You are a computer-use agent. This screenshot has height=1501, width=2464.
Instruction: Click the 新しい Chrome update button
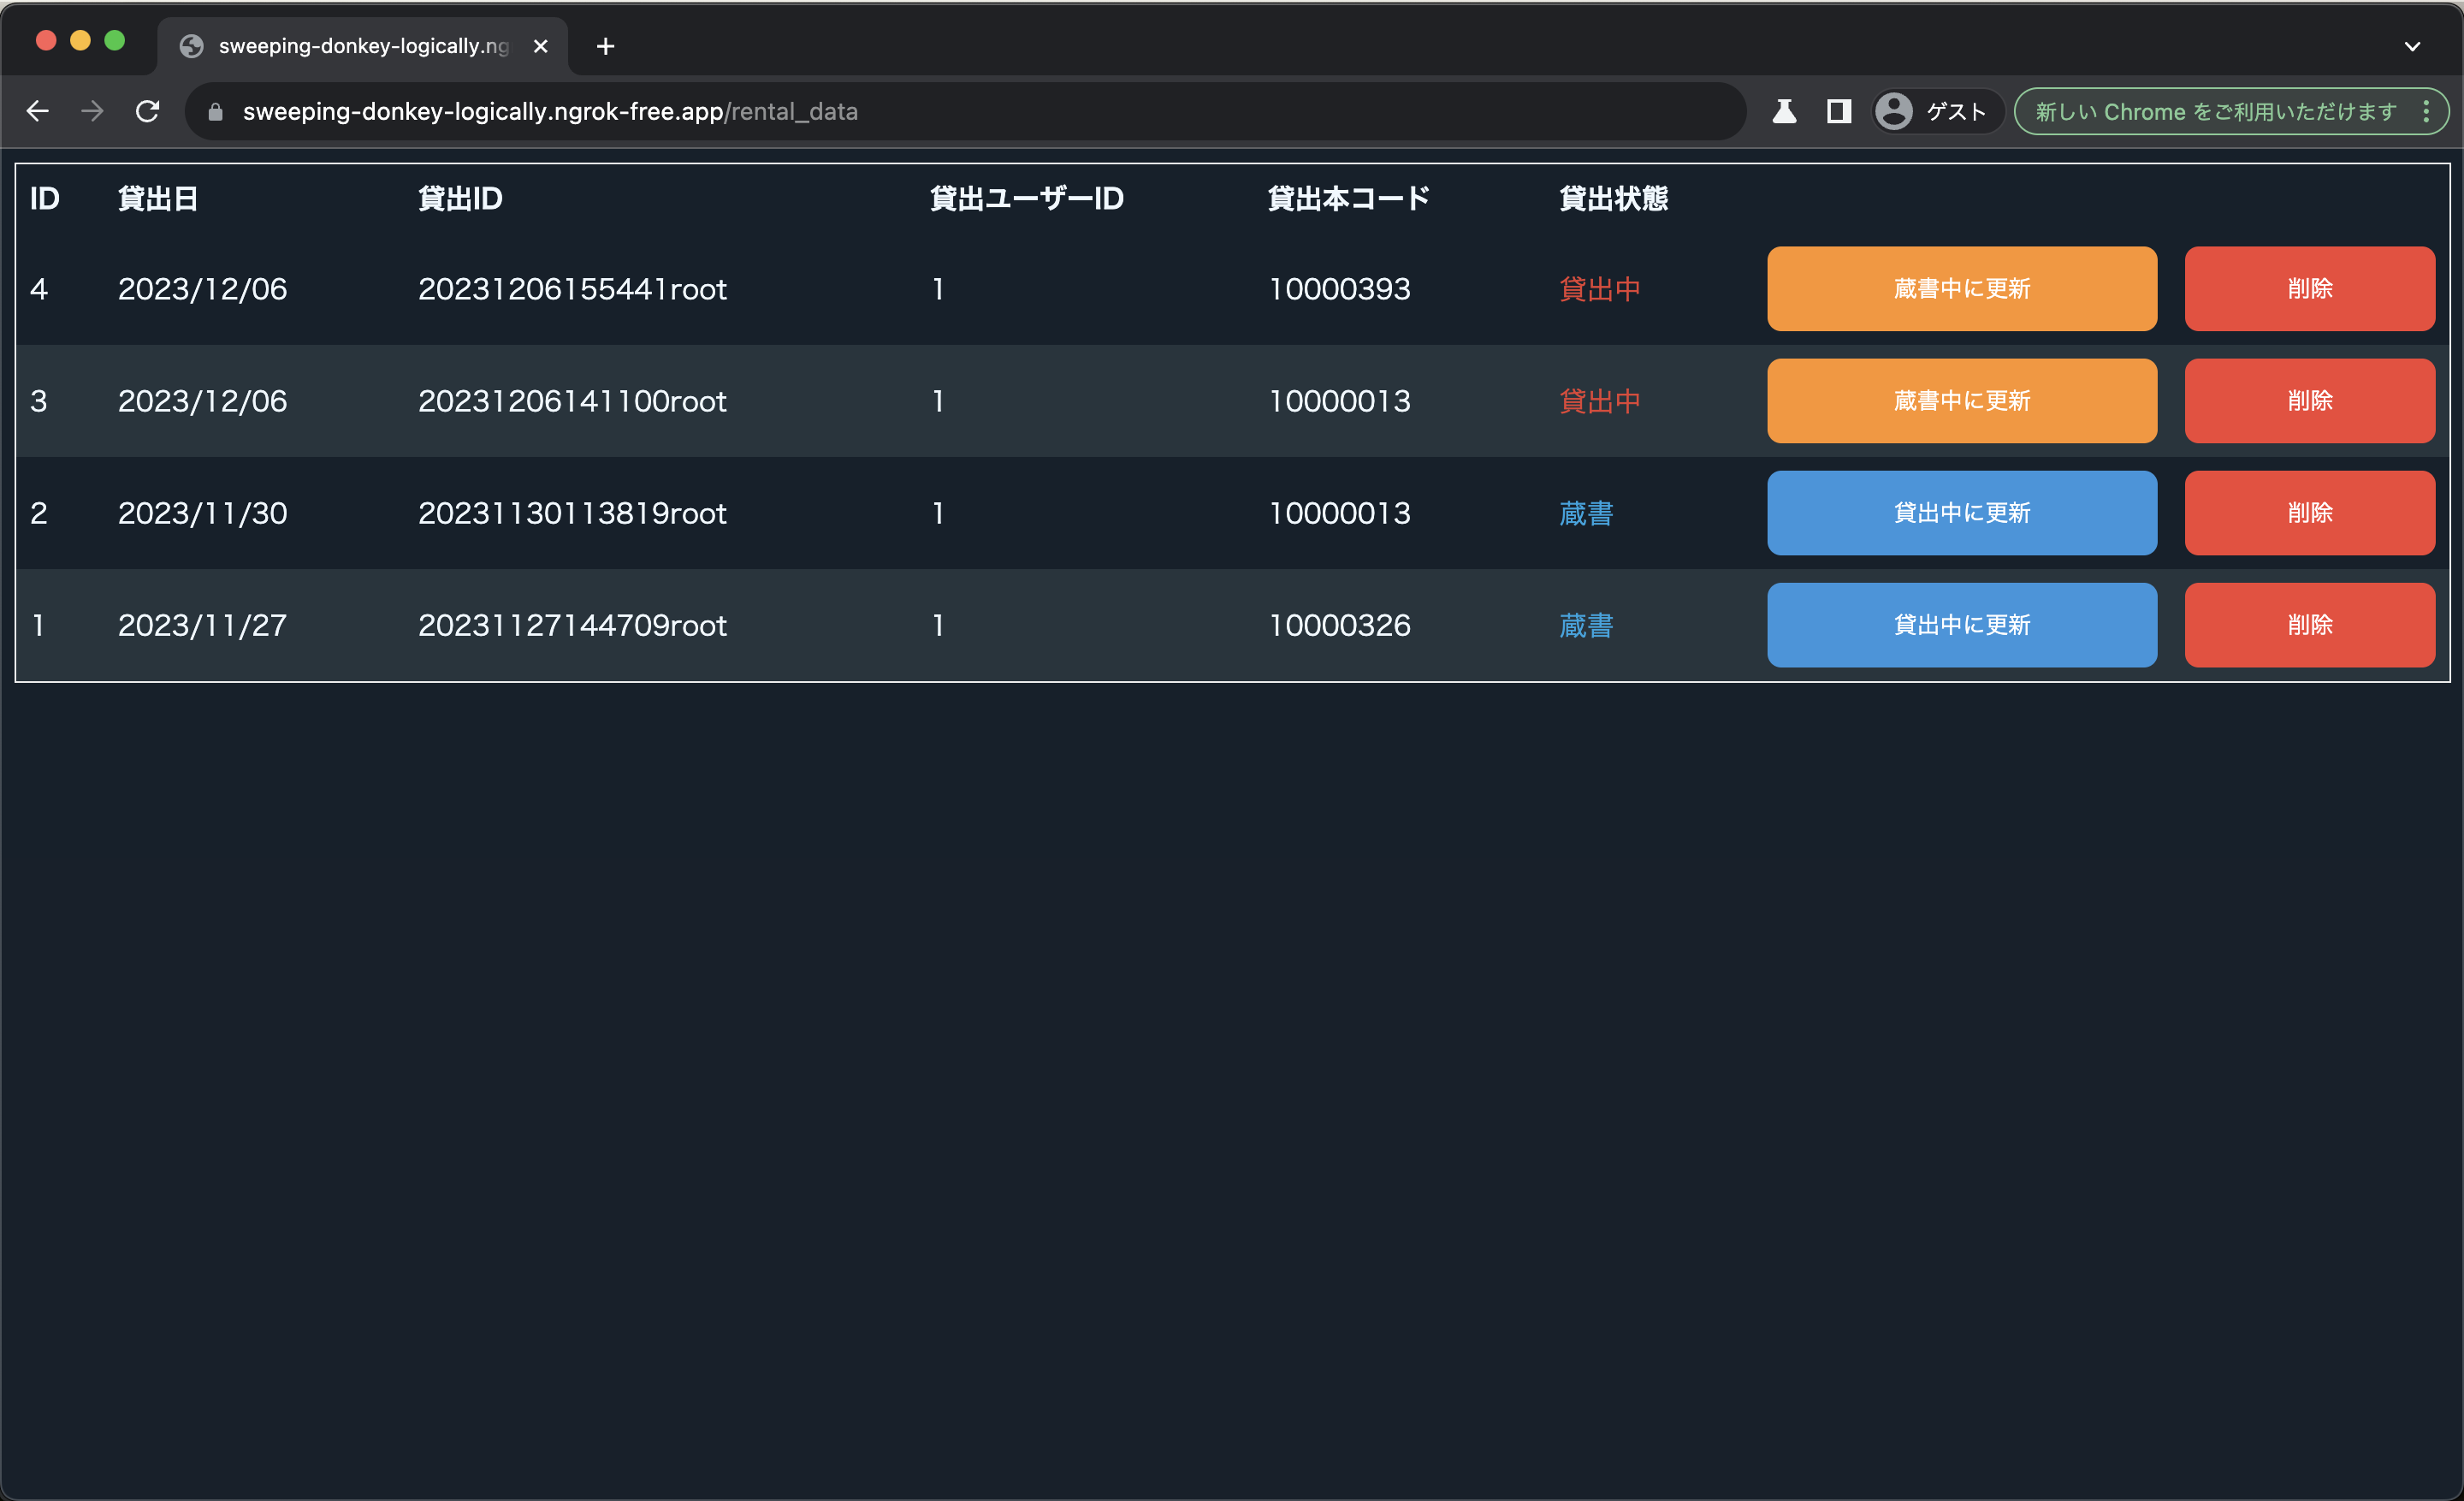[2214, 111]
